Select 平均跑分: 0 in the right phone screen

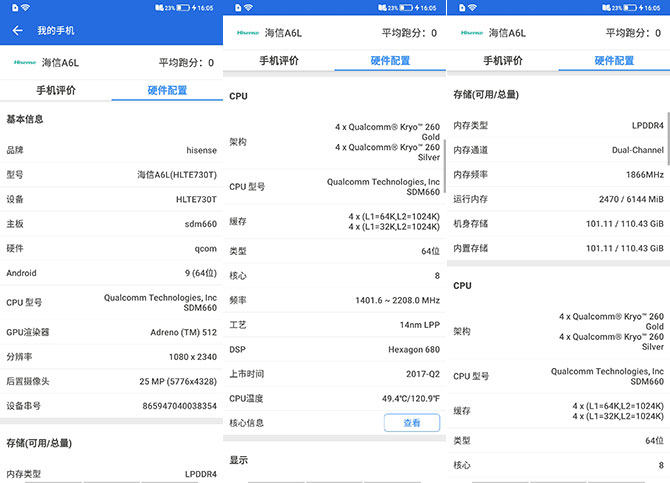(633, 33)
